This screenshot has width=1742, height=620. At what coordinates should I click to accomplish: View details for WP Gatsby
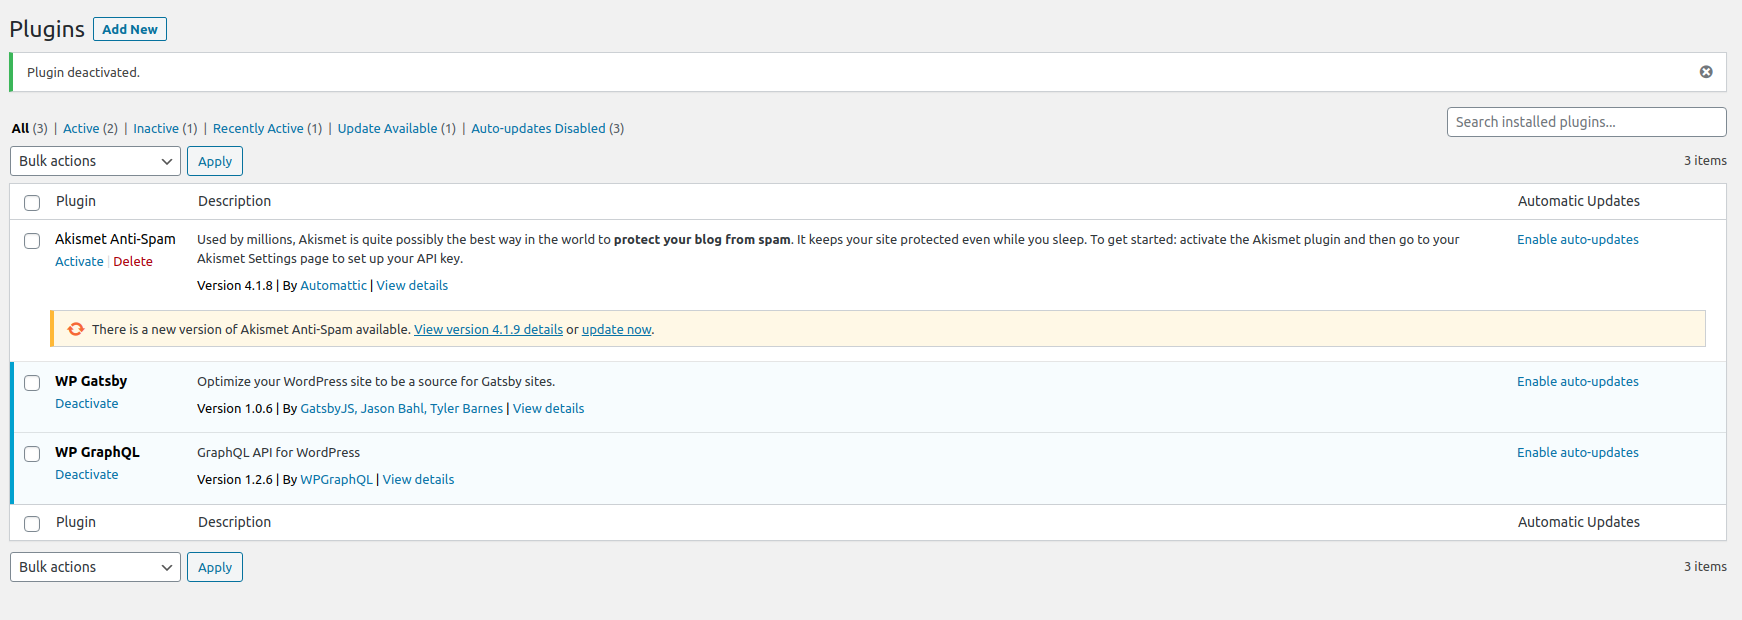(548, 408)
